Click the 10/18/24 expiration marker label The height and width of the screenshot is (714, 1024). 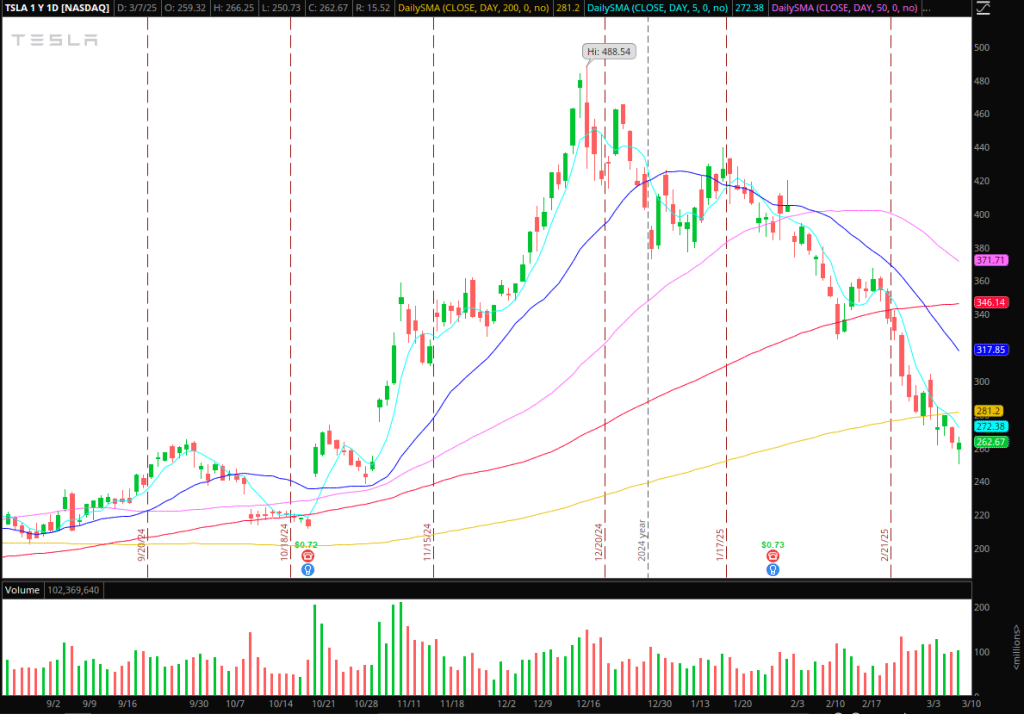284,542
